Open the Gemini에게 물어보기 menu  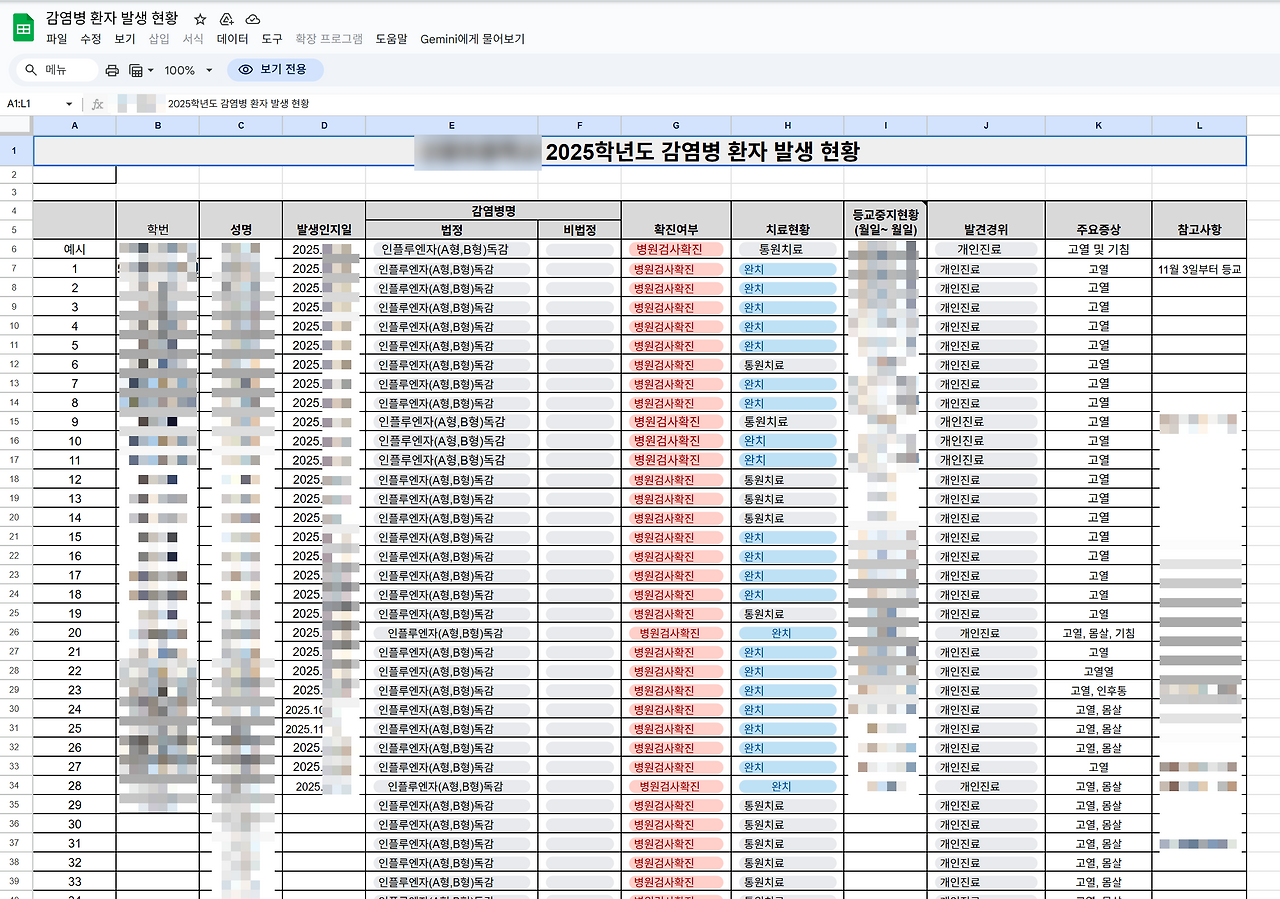(473, 39)
